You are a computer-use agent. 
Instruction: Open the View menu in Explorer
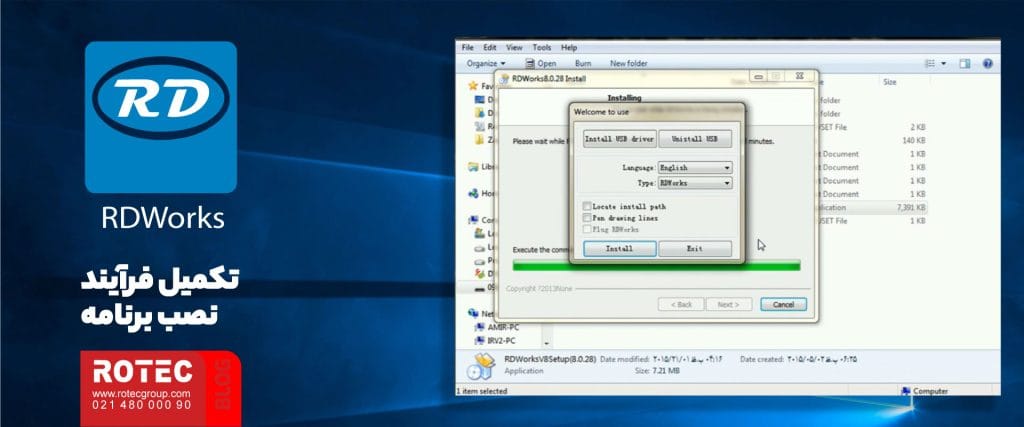pos(514,48)
